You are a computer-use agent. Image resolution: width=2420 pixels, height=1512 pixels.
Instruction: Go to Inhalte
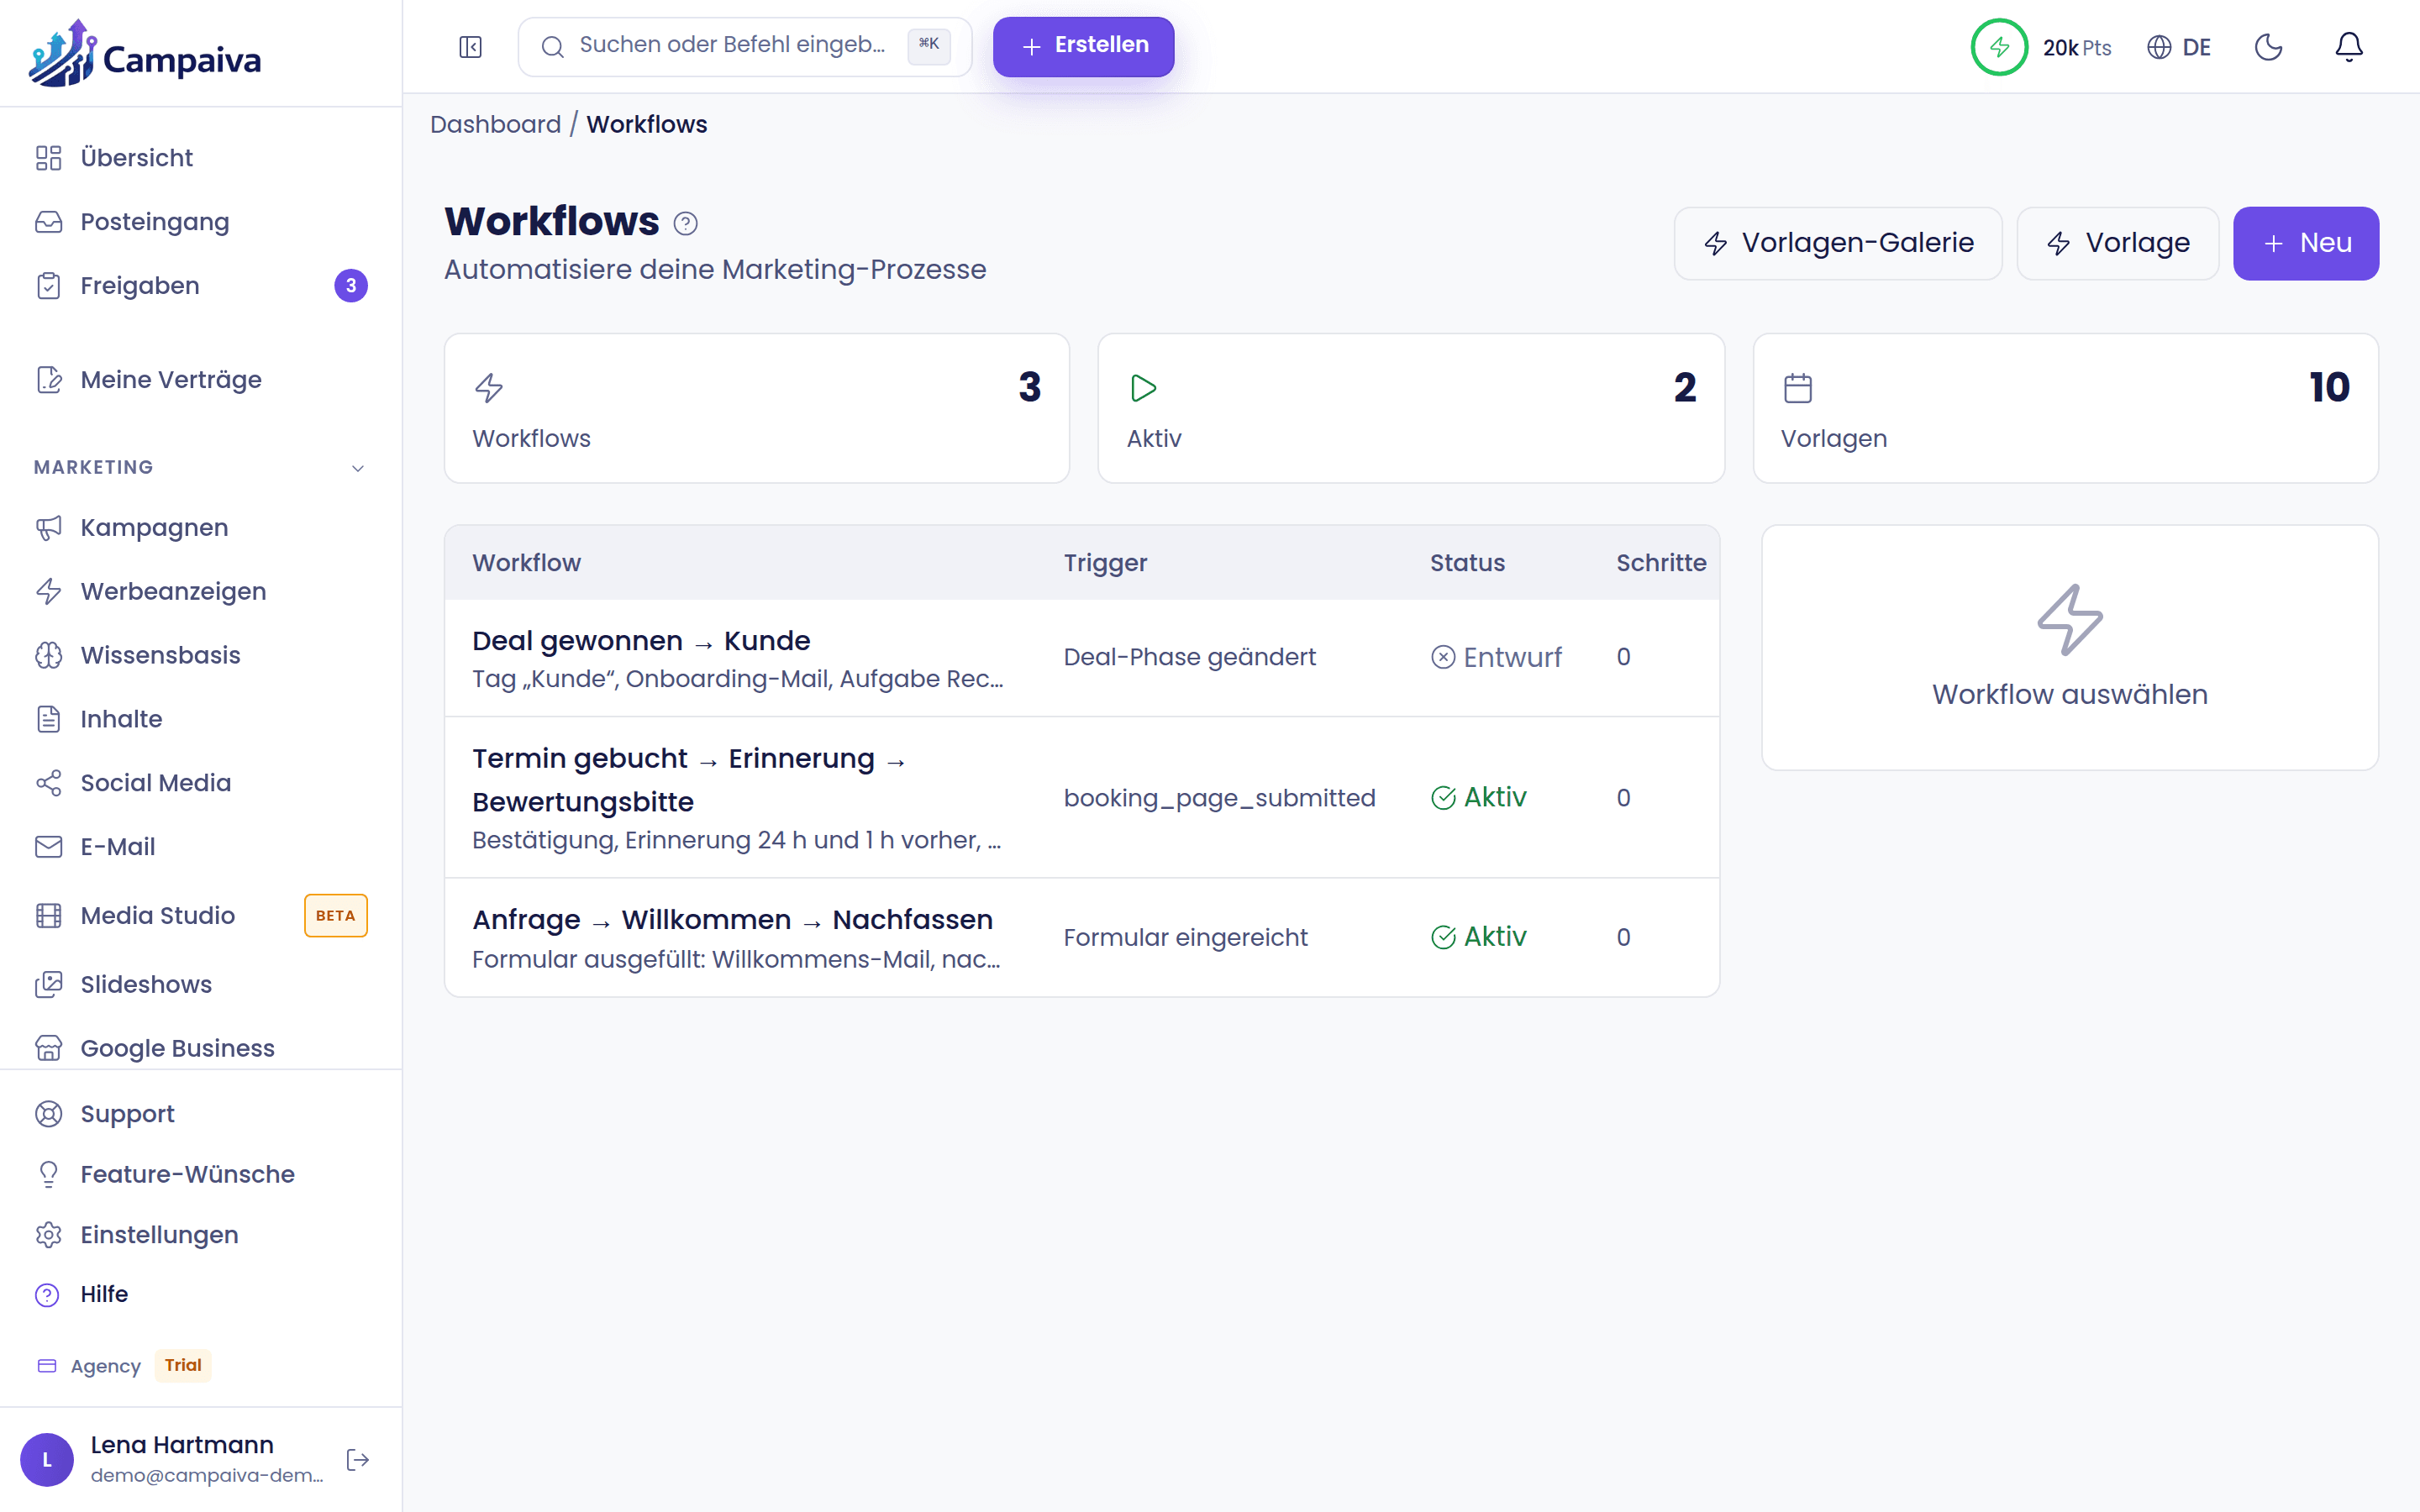200,719
